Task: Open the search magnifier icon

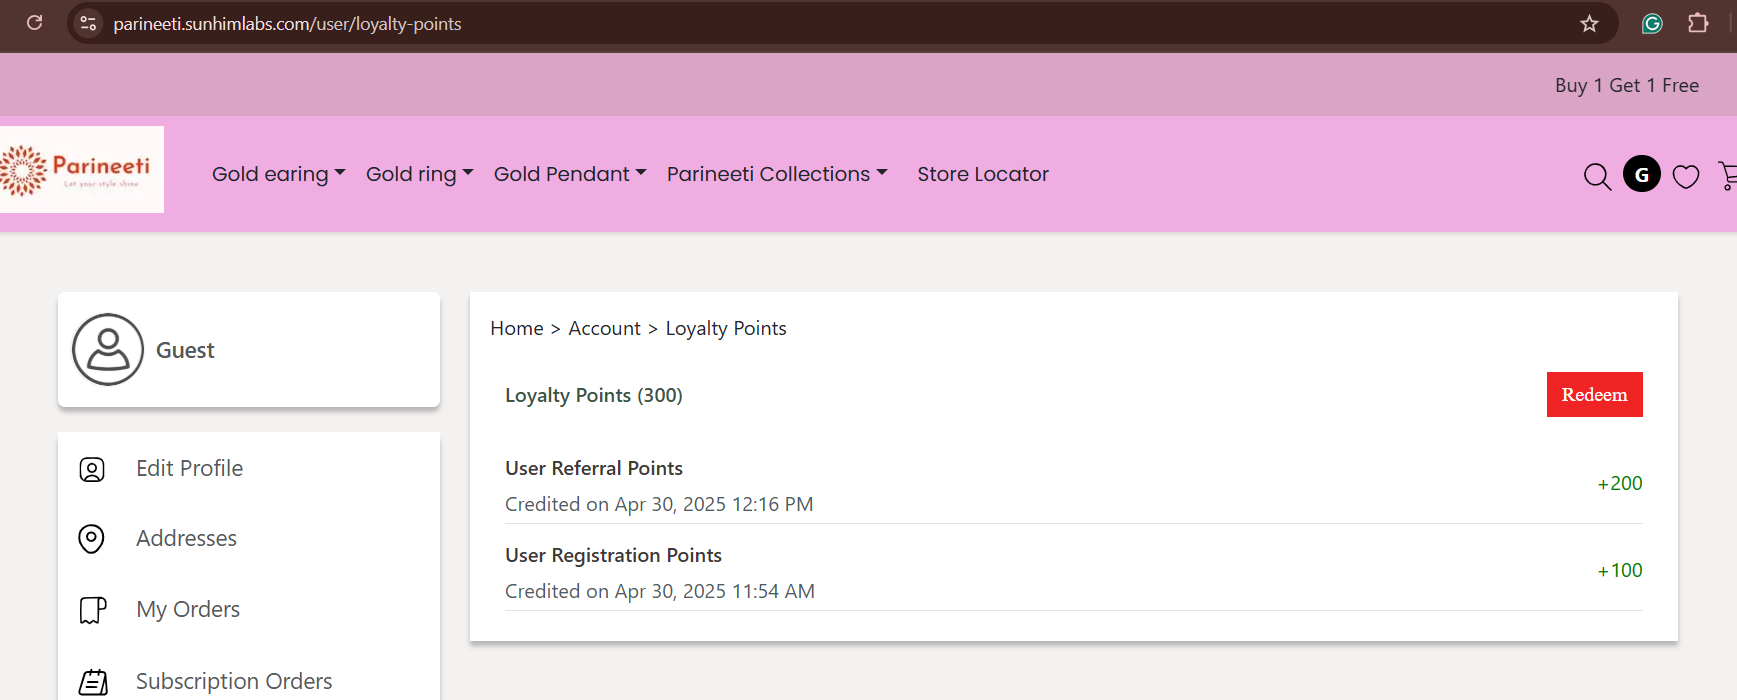Action: [1597, 176]
